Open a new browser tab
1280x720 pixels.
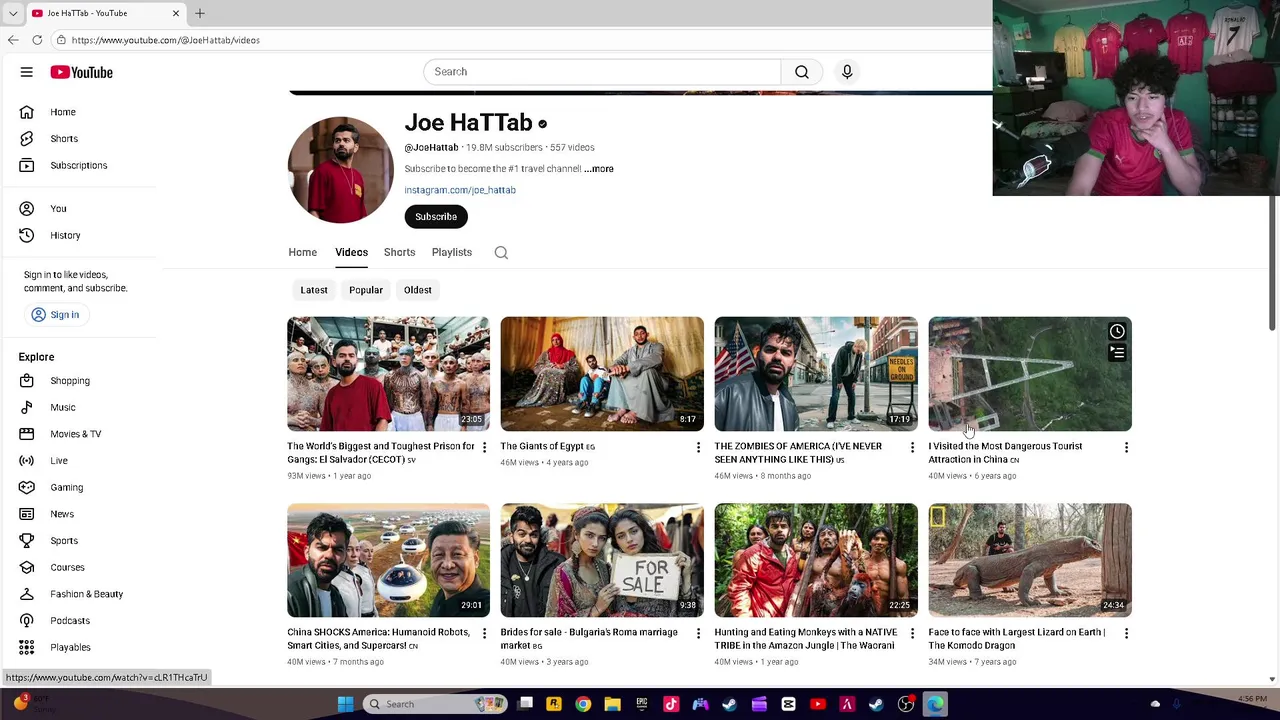(200, 13)
